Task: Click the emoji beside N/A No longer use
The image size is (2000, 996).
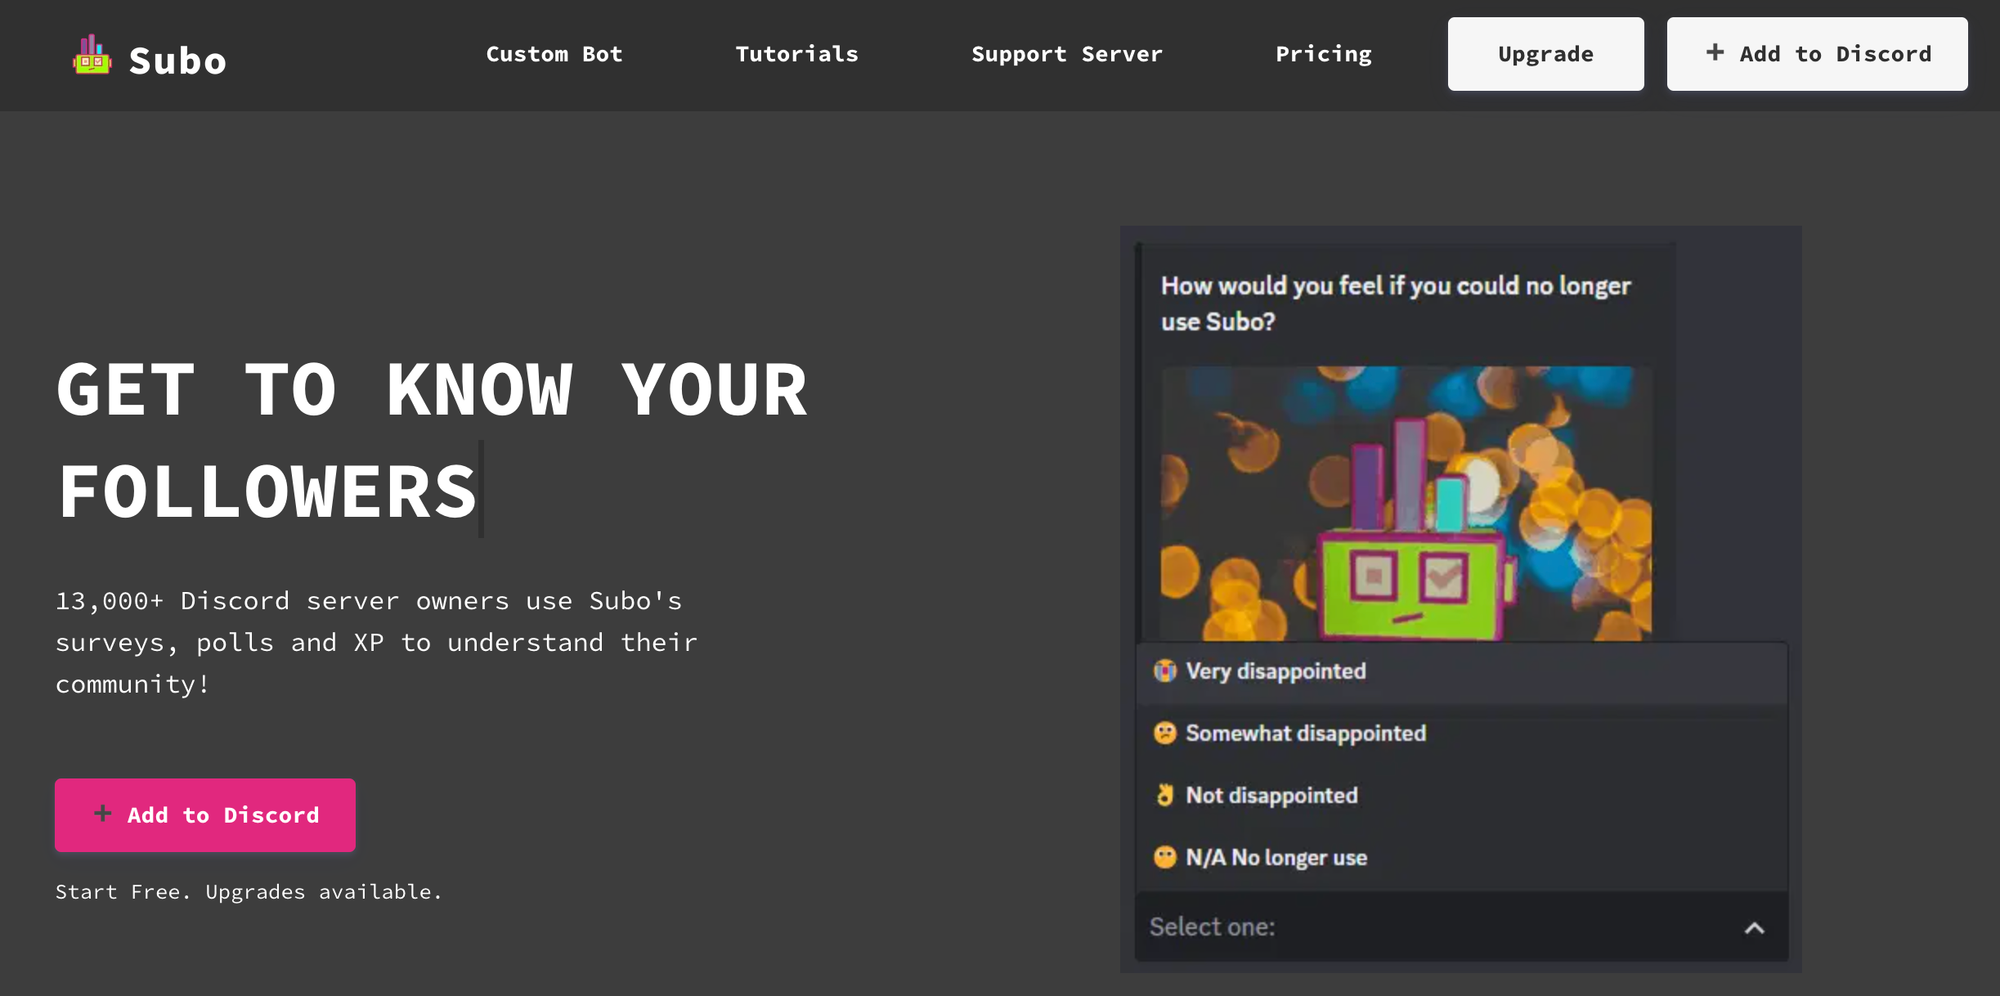Action: point(1165,857)
